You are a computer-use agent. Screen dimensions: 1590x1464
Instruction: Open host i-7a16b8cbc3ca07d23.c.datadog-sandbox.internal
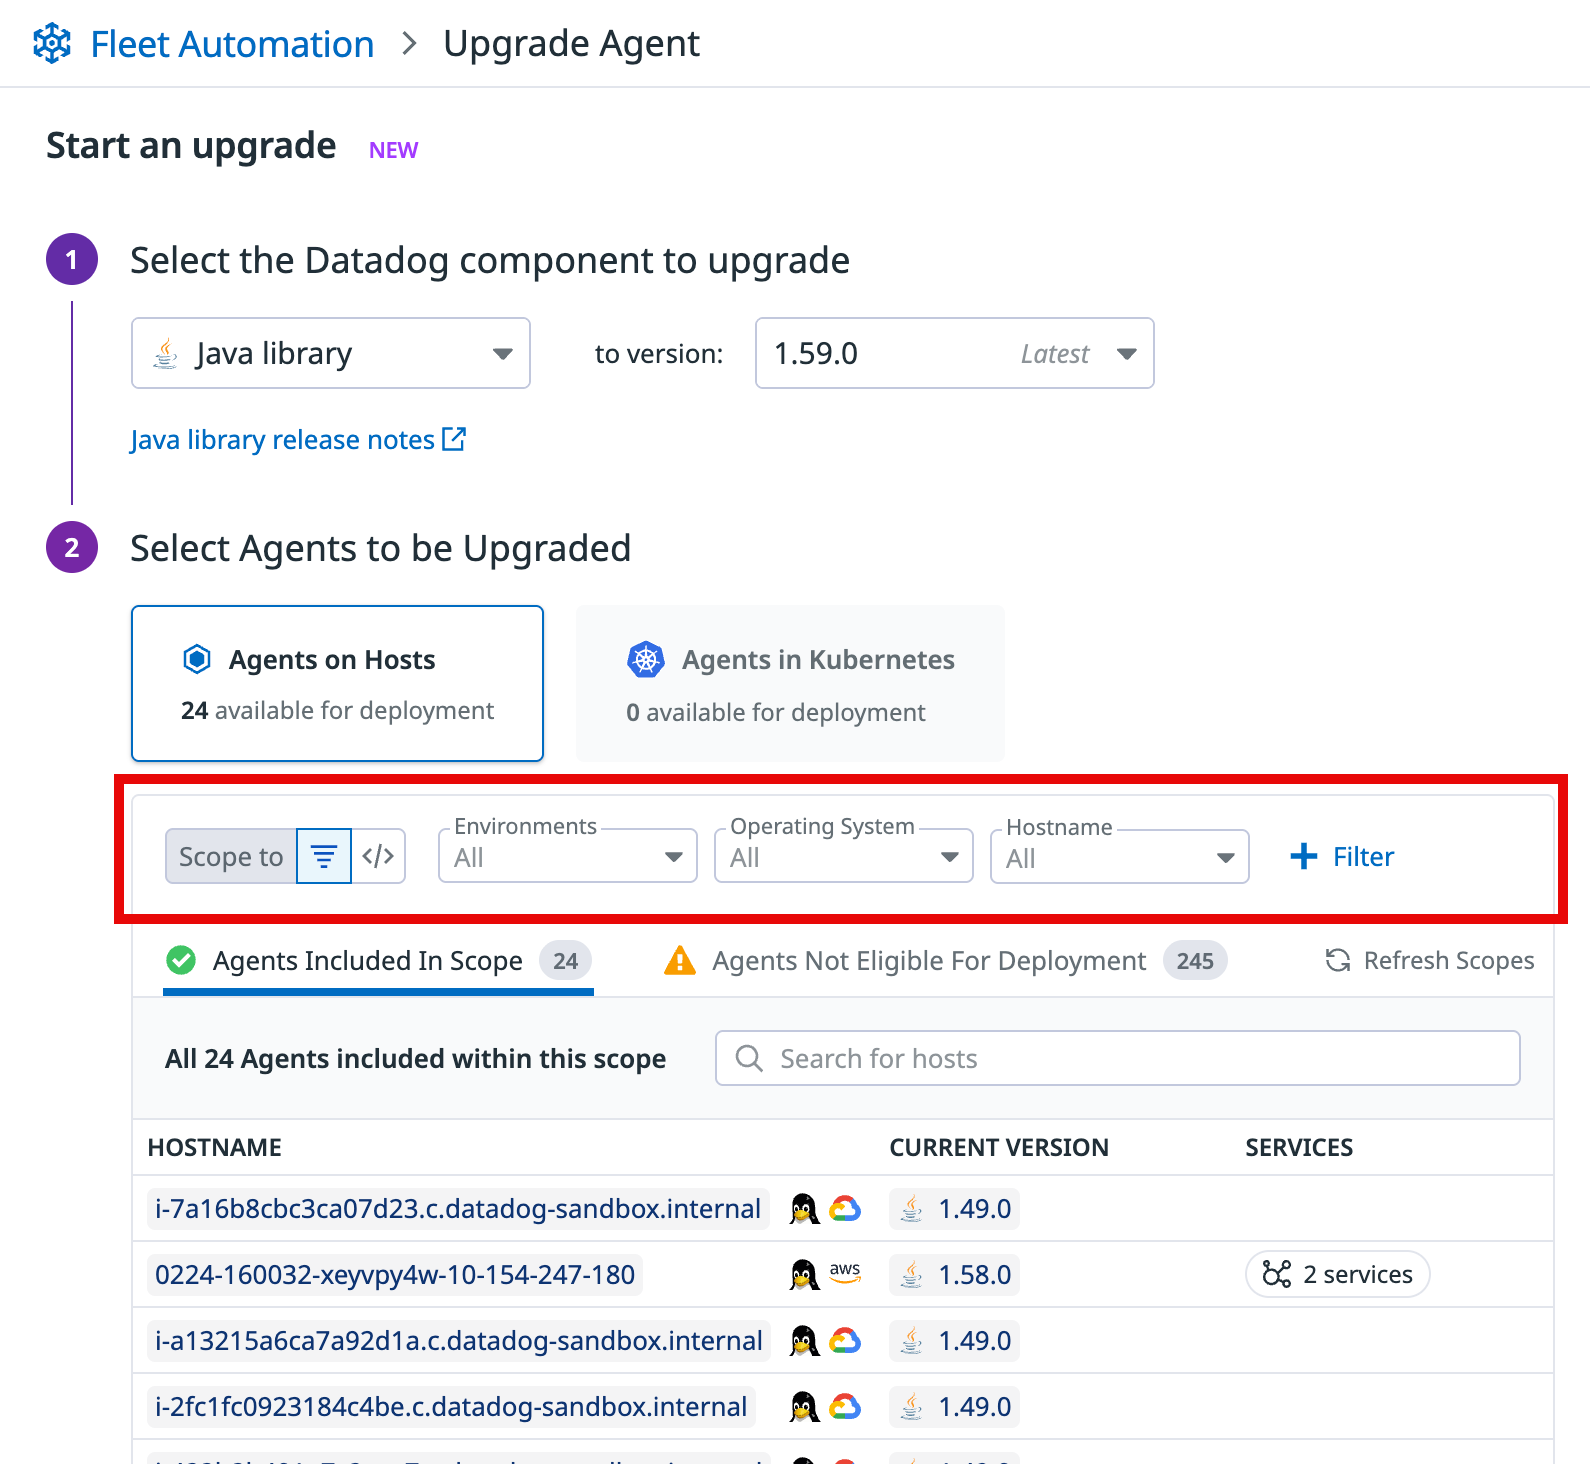[457, 1209]
